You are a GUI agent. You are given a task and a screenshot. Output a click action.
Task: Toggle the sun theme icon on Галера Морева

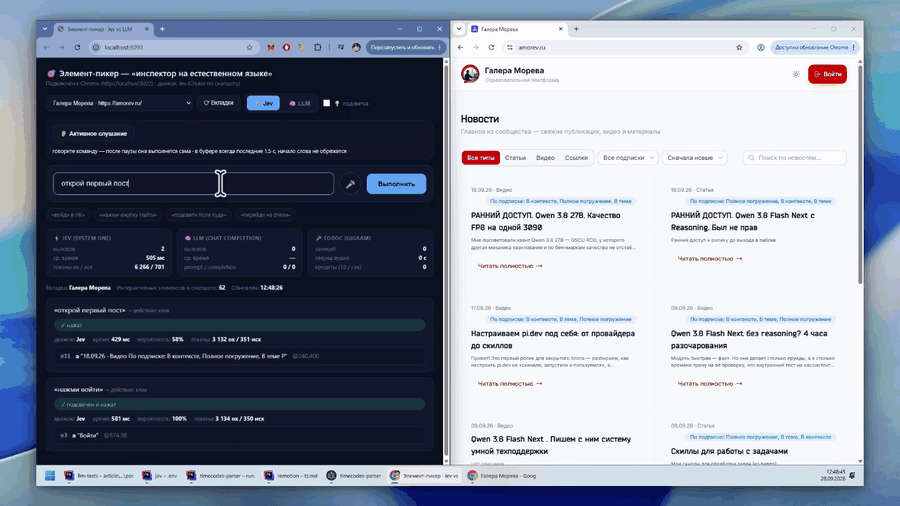(x=796, y=74)
